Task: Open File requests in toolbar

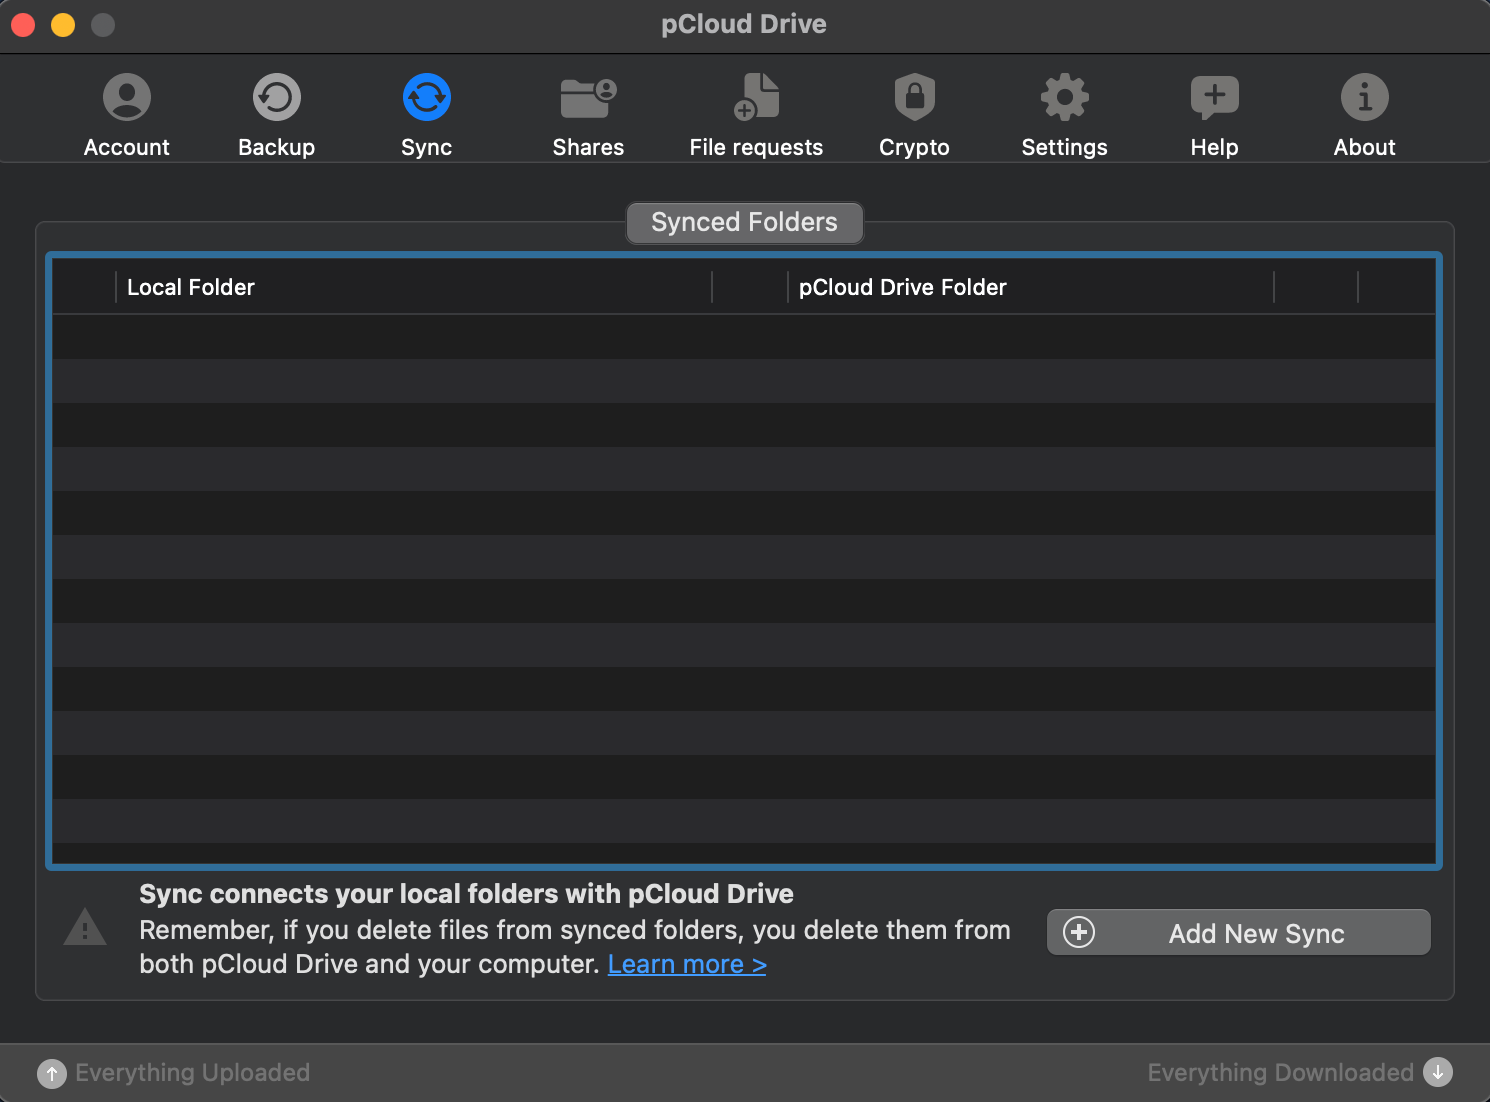Action: [x=756, y=98]
